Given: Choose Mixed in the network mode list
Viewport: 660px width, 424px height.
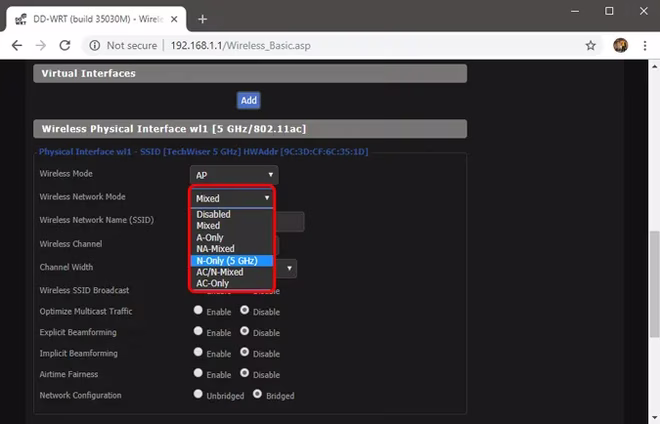Looking at the screenshot, I should (x=232, y=226).
